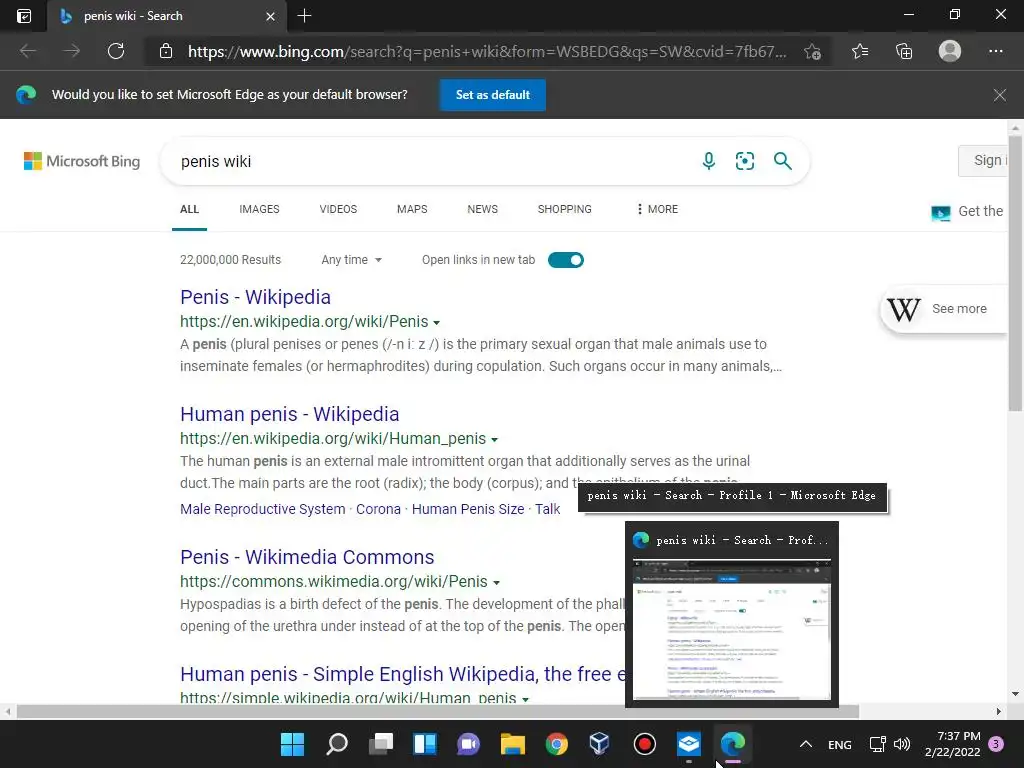This screenshot has height=768, width=1024.
Task: Open a new tab with plus
Action: [304, 16]
